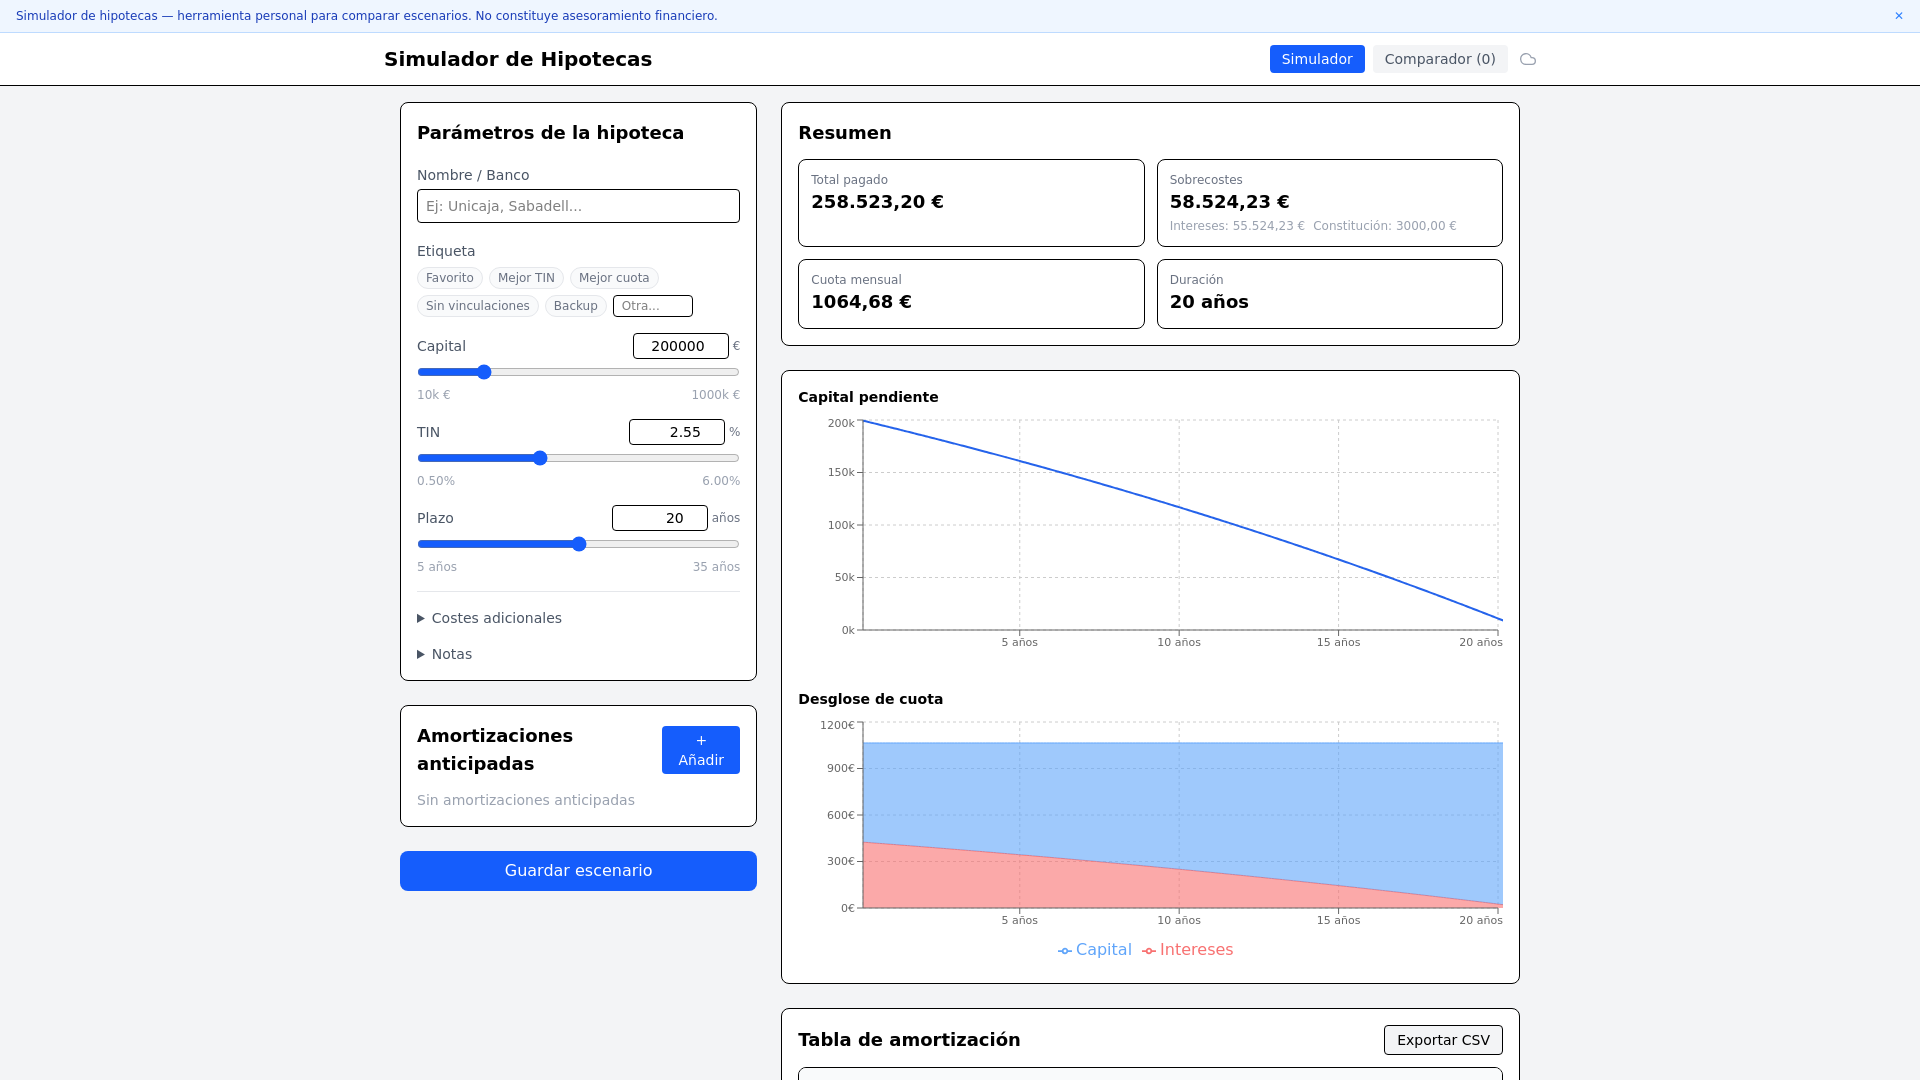The width and height of the screenshot is (1920, 1080).
Task: Switch to the Simulador tab
Action: tap(1317, 59)
